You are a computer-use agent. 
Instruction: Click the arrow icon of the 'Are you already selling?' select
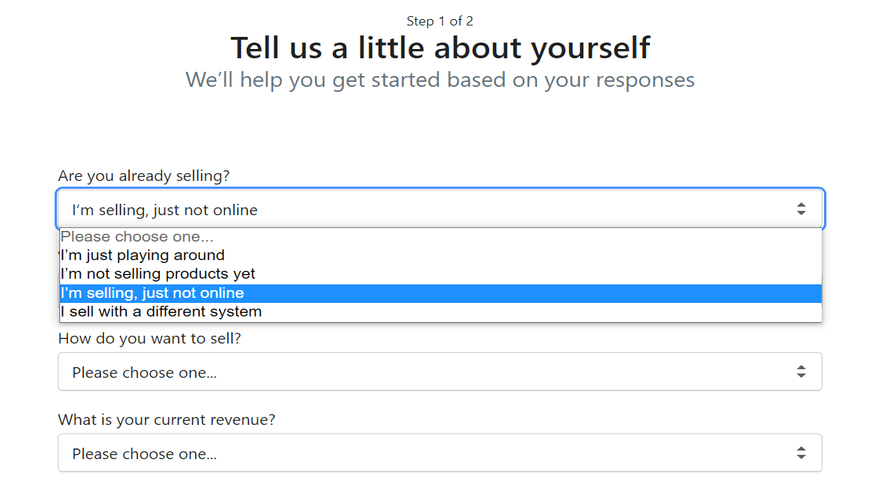tap(800, 209)
